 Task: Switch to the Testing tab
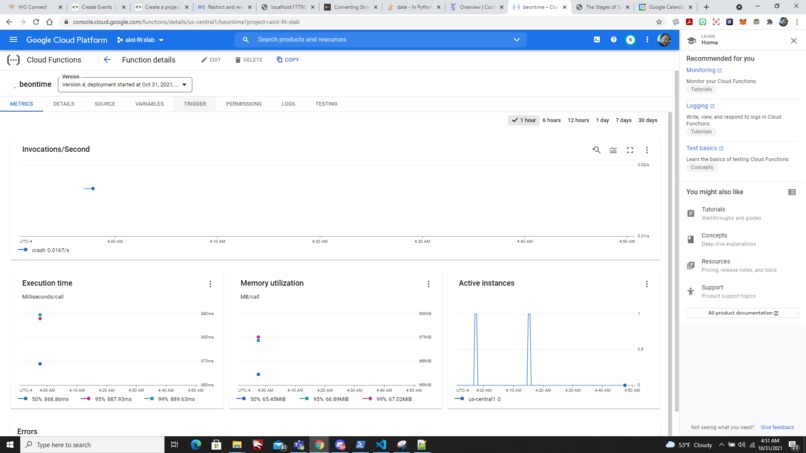(326, 104)
